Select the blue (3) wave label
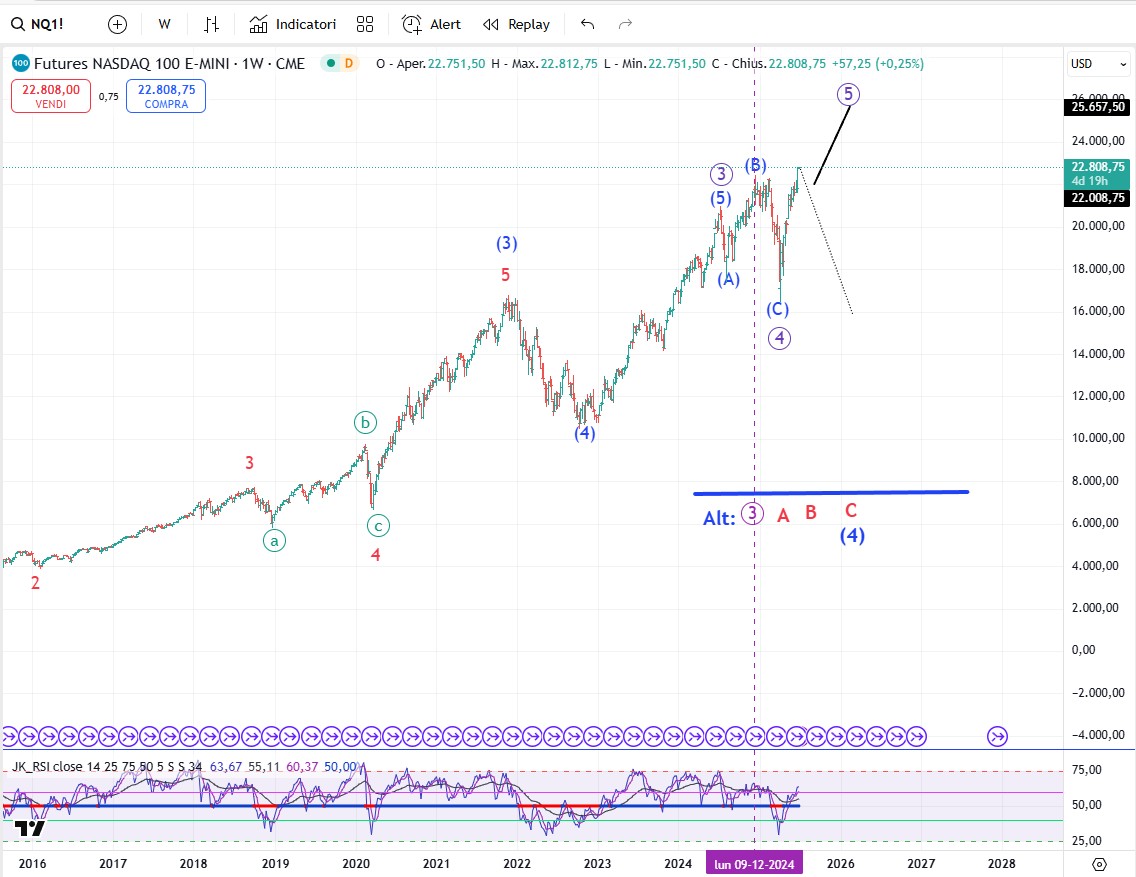Viewport: 1136px width, 877px height. click(x=506, y=243)
